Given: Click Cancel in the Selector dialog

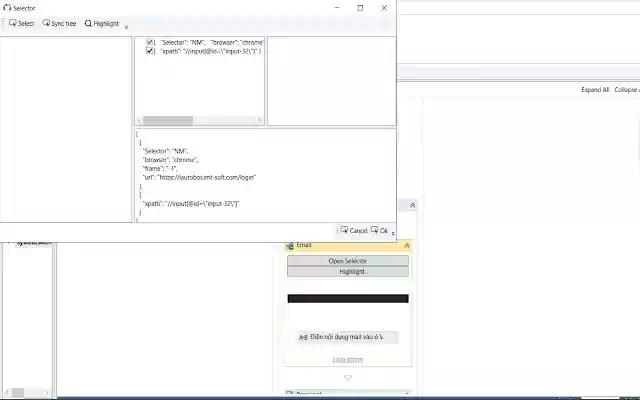Looking at the screenshot, I should click(x=354, y=231).
